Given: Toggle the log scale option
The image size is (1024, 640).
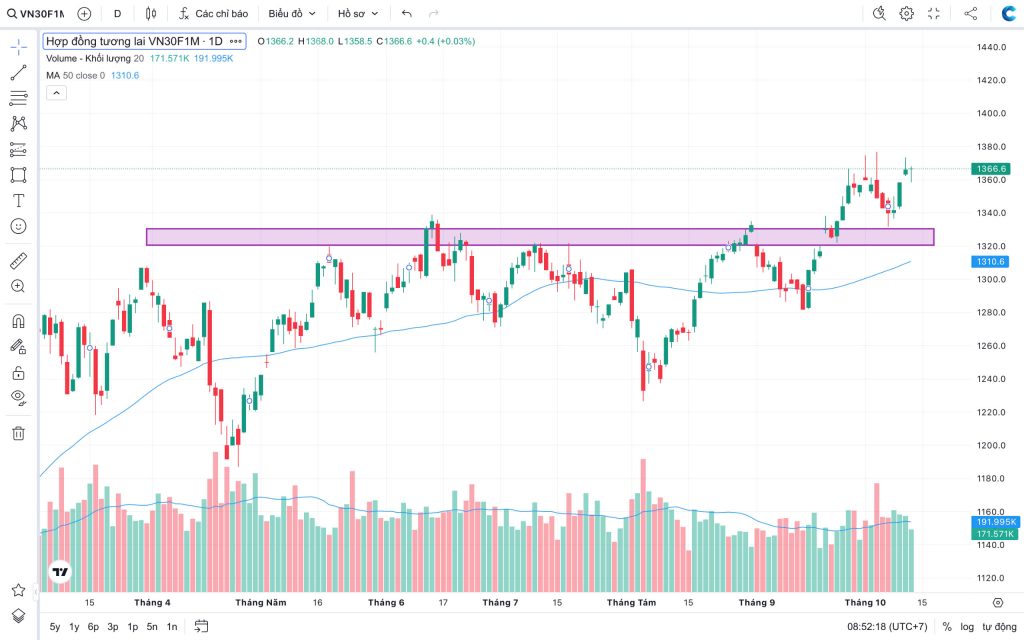Looking at the screenshot, I should point(967,627).
